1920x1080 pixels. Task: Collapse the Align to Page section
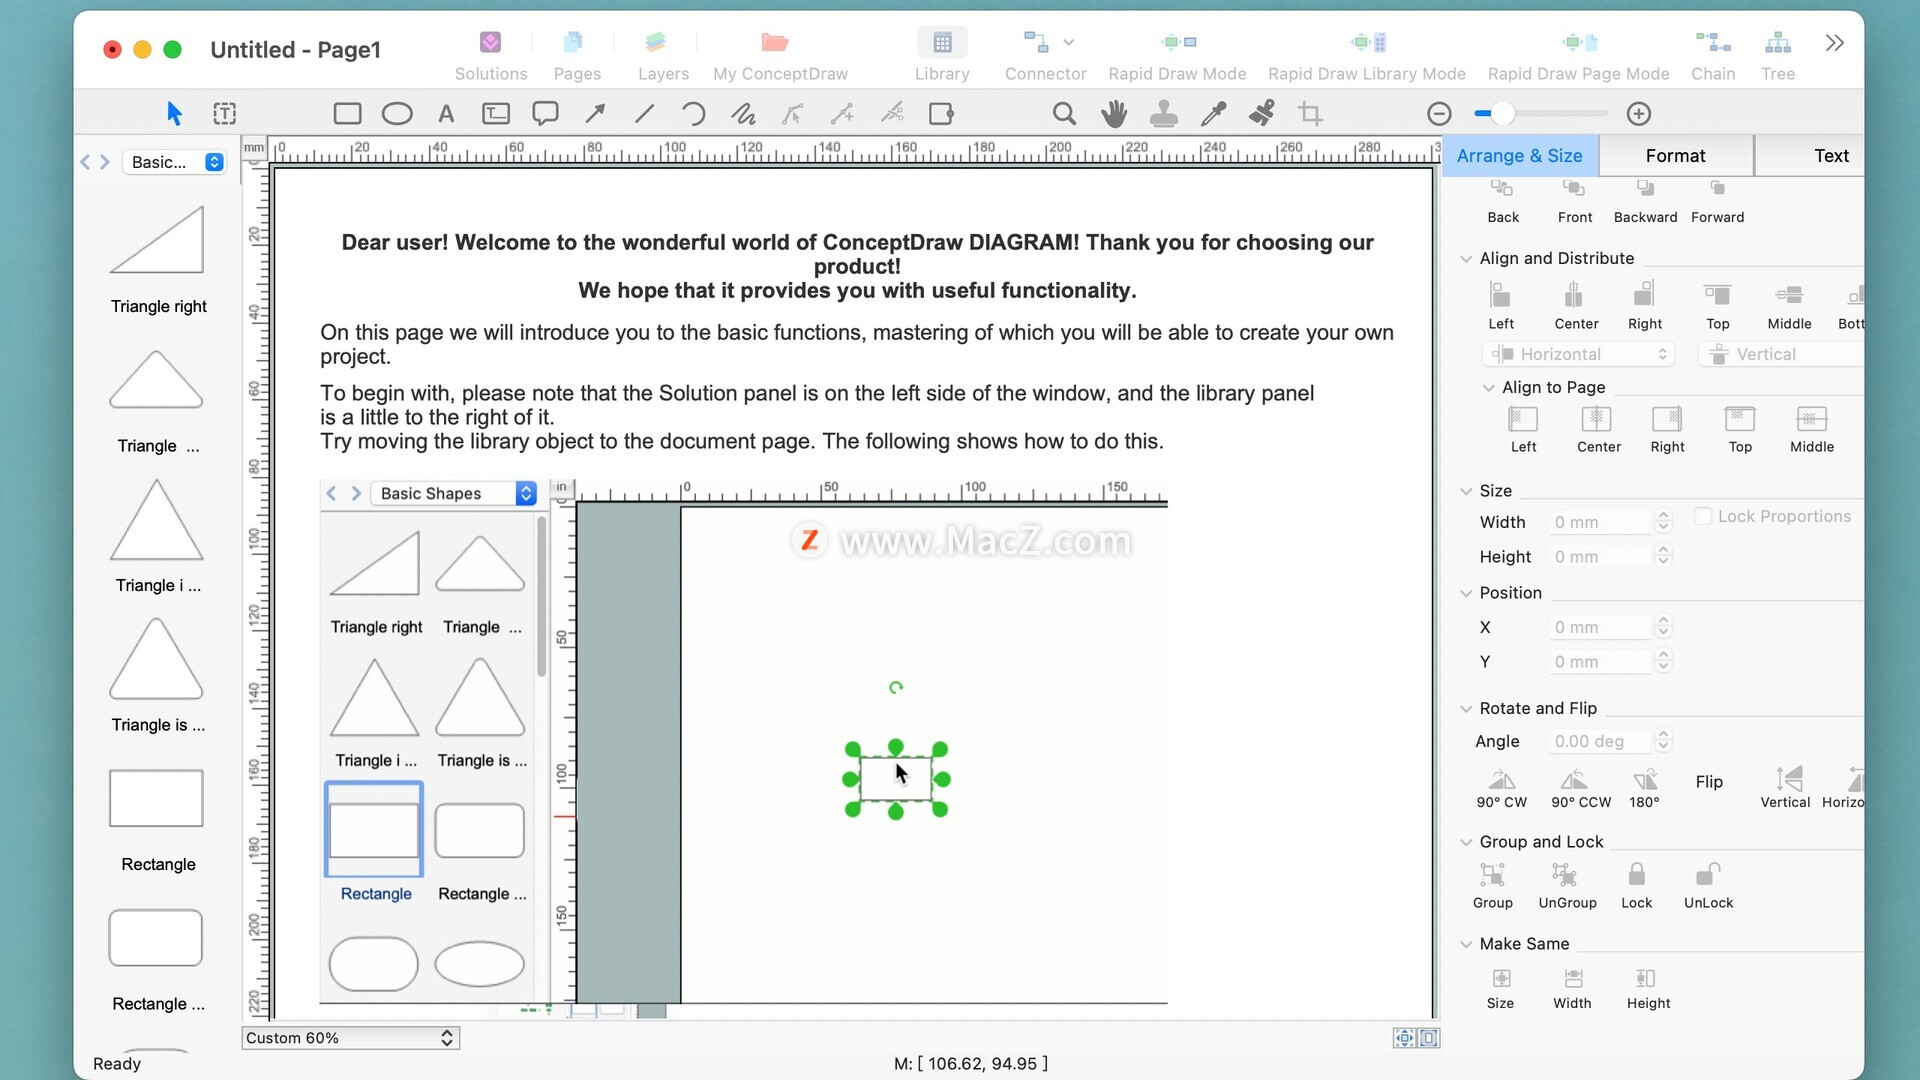point(1488,388)
